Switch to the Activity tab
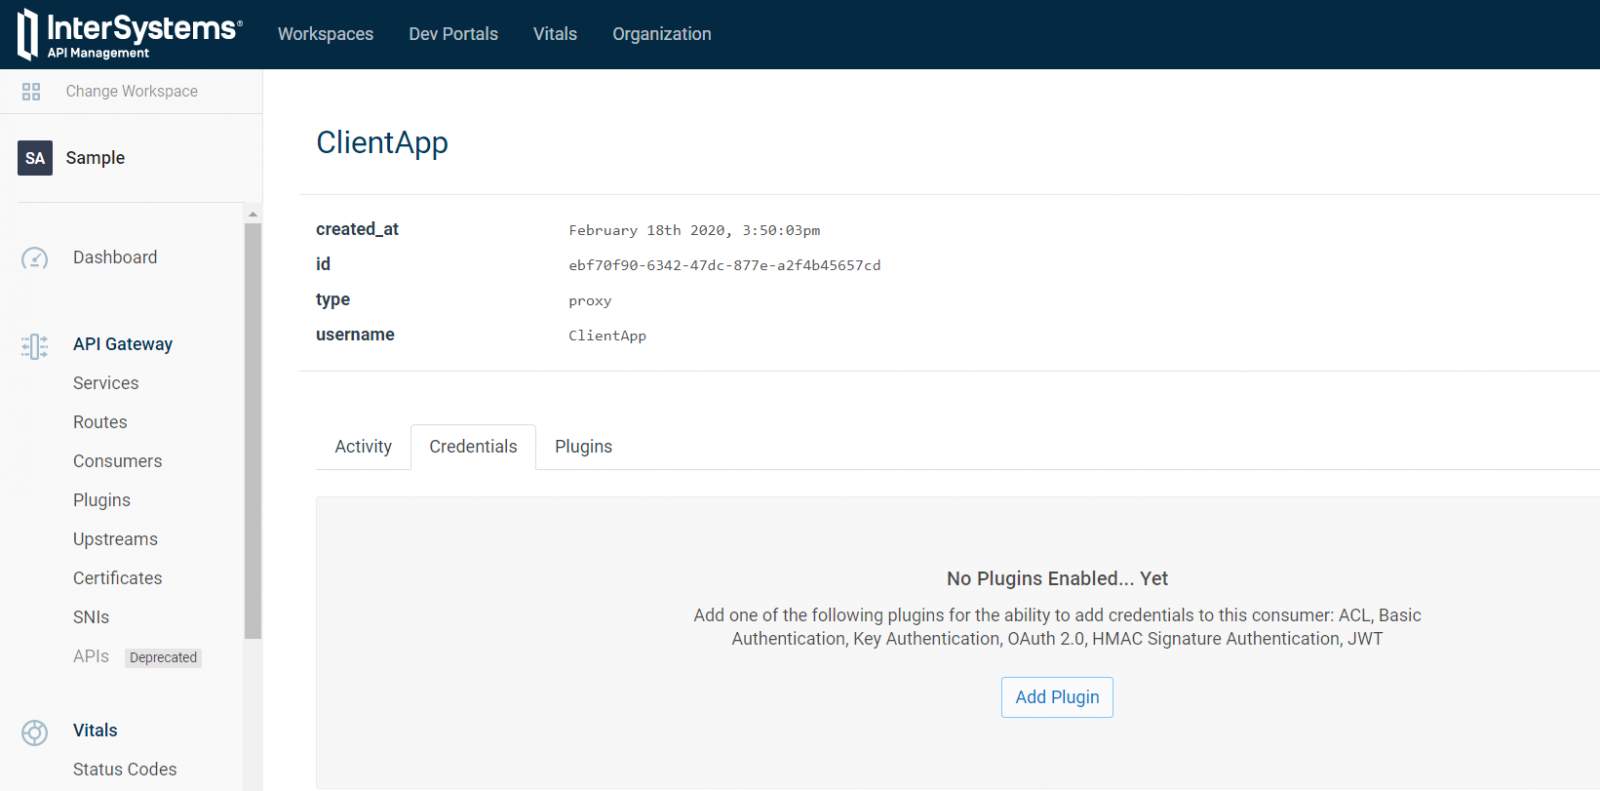Viewport: 1600px width, 791px height. pyautogui.click(x=363, y=447)
